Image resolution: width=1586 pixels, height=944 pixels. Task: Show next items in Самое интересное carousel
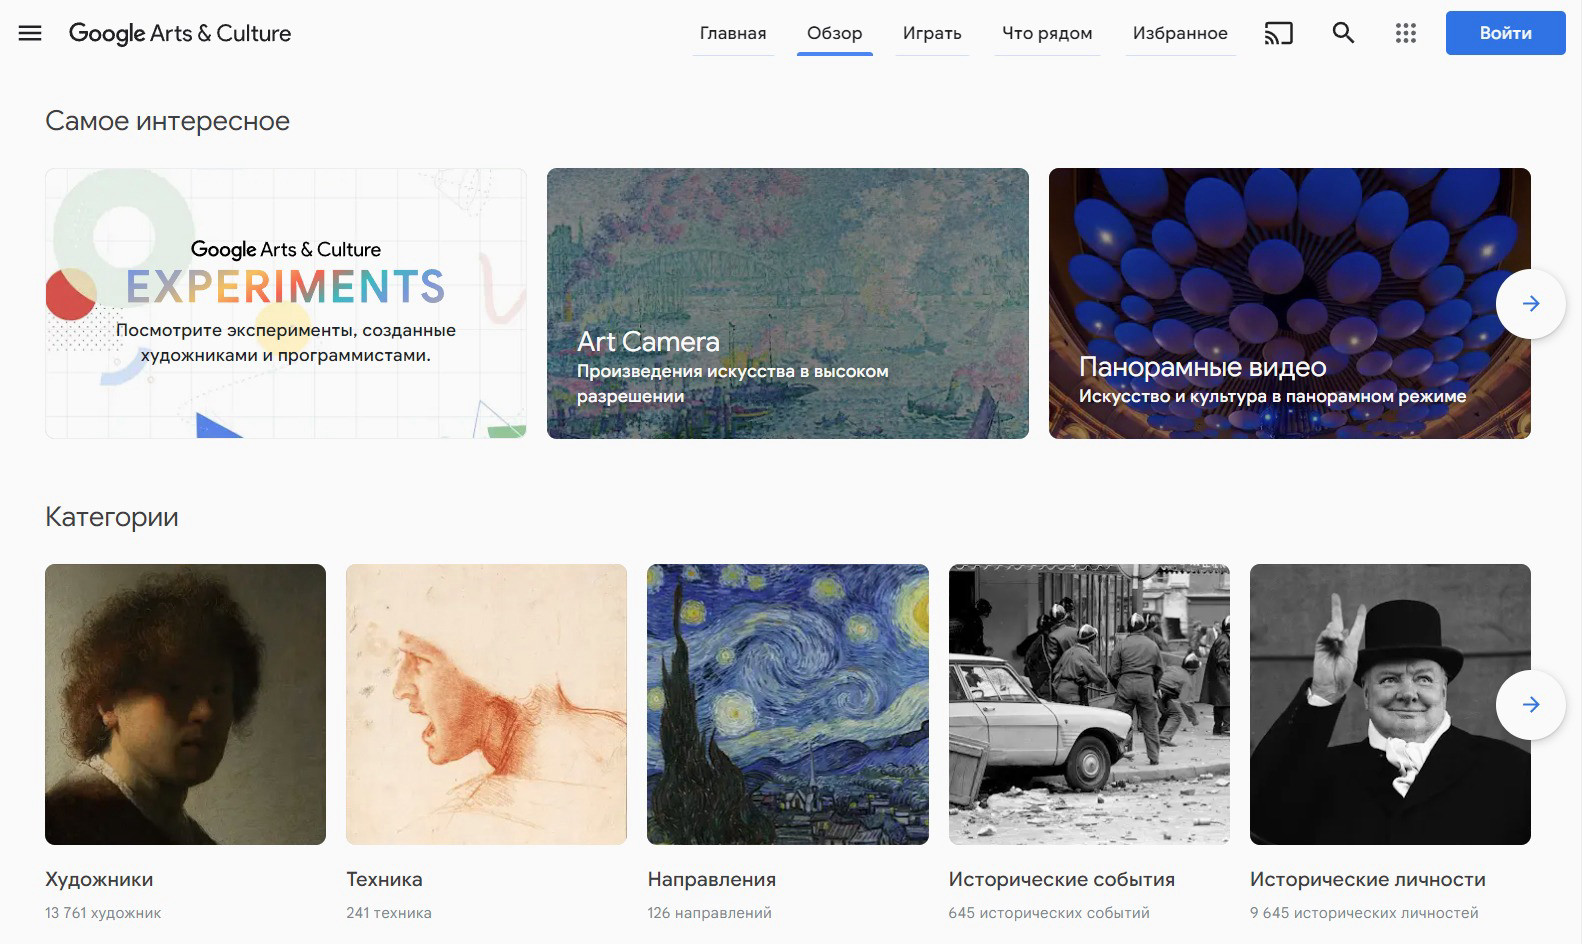point(1530,304)
